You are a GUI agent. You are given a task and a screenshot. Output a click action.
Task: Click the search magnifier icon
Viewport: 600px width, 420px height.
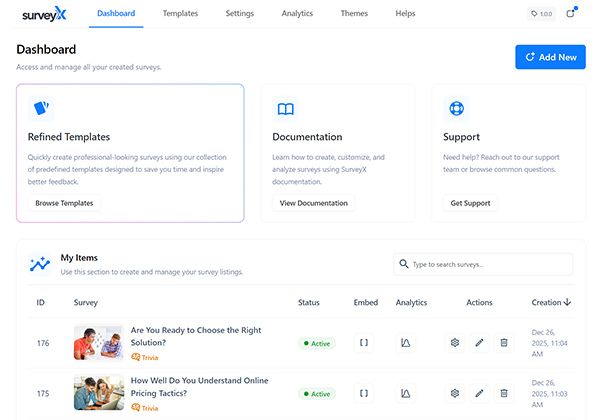404,264
